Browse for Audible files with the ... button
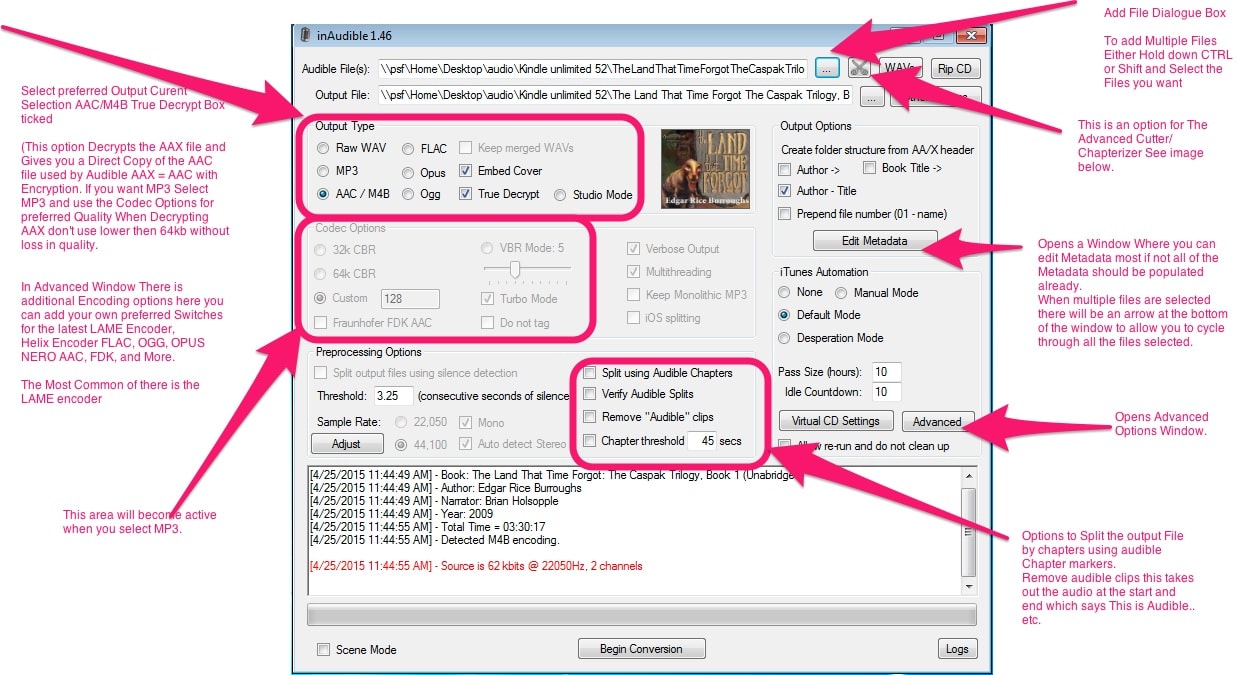Screen dimensions: 1239x675 click(827, 68)
